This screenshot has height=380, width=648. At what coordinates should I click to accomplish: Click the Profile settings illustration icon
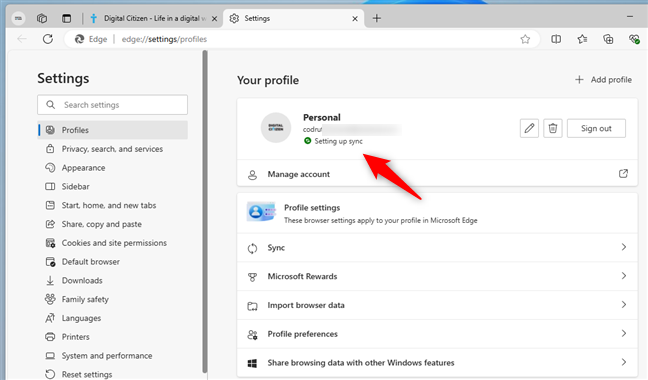tap(261, 212)
